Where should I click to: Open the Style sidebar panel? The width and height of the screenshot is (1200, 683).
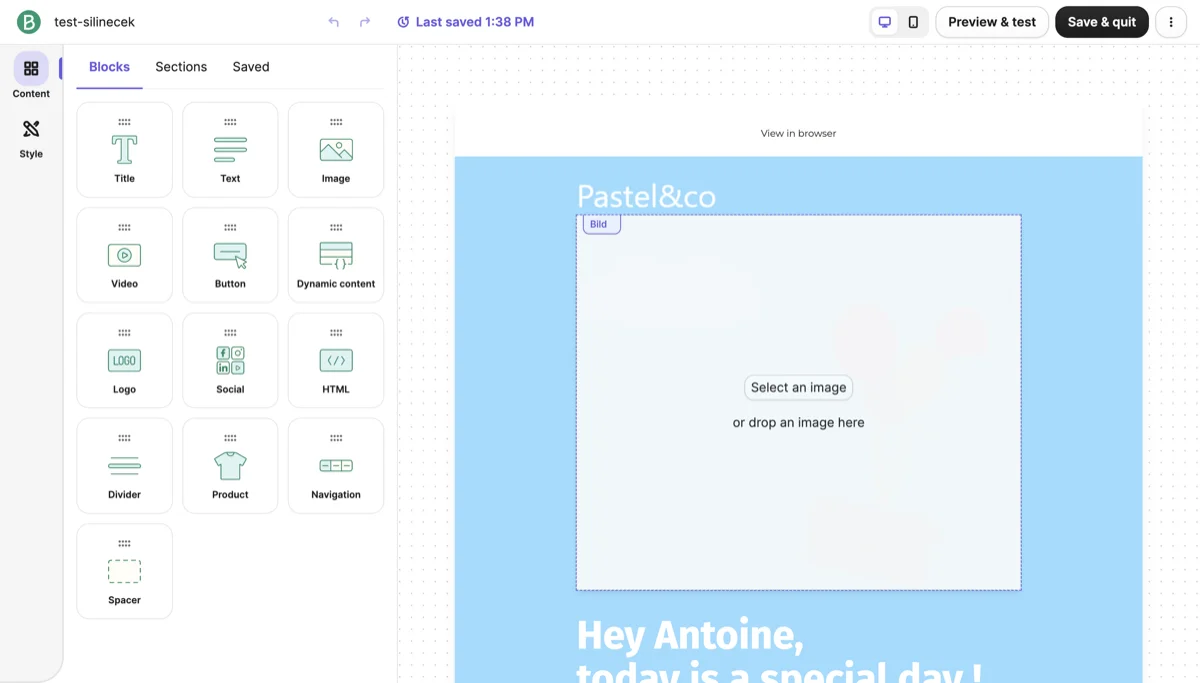coord(31,138)
